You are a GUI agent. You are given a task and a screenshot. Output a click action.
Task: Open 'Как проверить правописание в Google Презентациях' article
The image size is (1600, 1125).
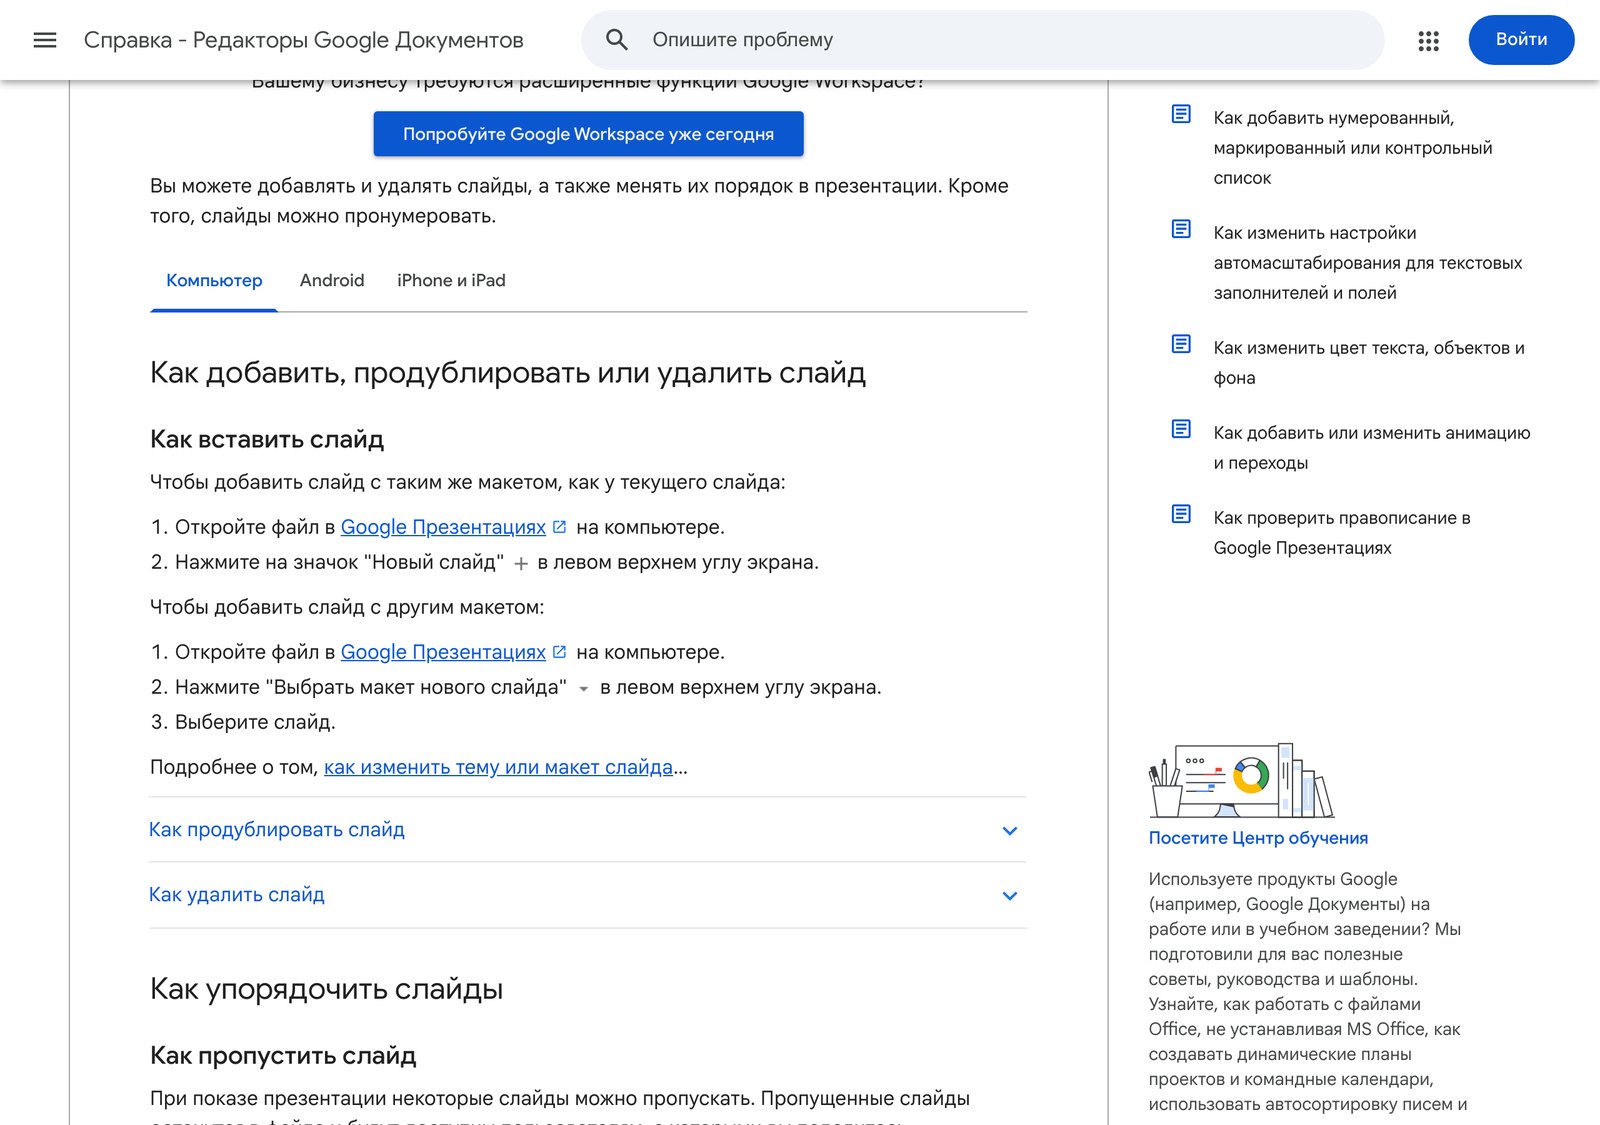click(x=1342, y=533)
